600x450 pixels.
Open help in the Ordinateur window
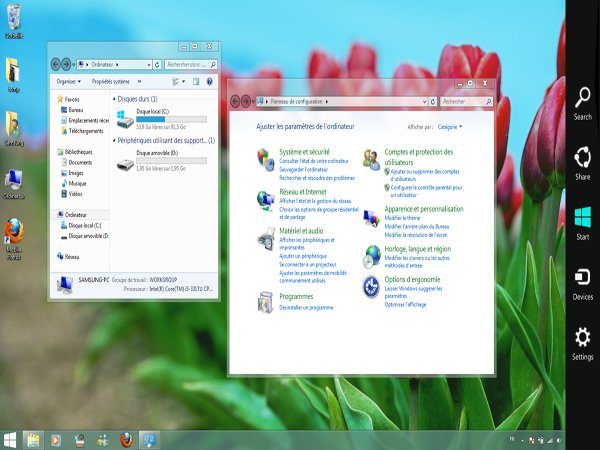[209, 82]
